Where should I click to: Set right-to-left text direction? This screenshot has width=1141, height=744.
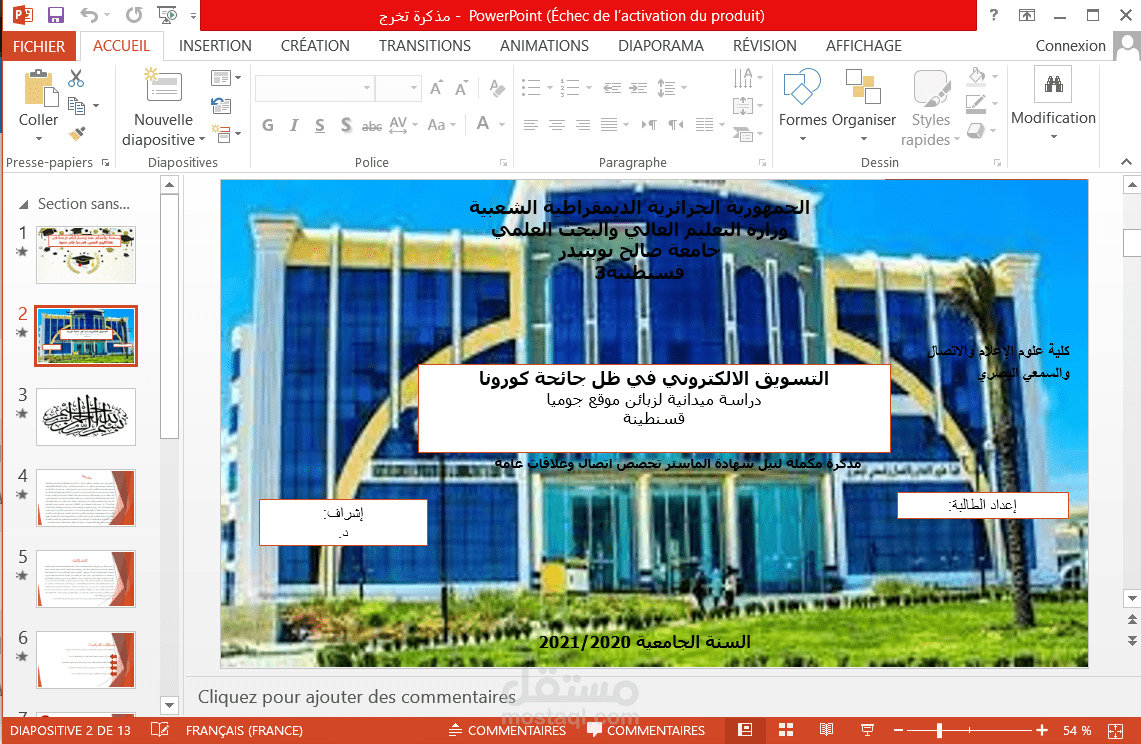tap(676, 125)
